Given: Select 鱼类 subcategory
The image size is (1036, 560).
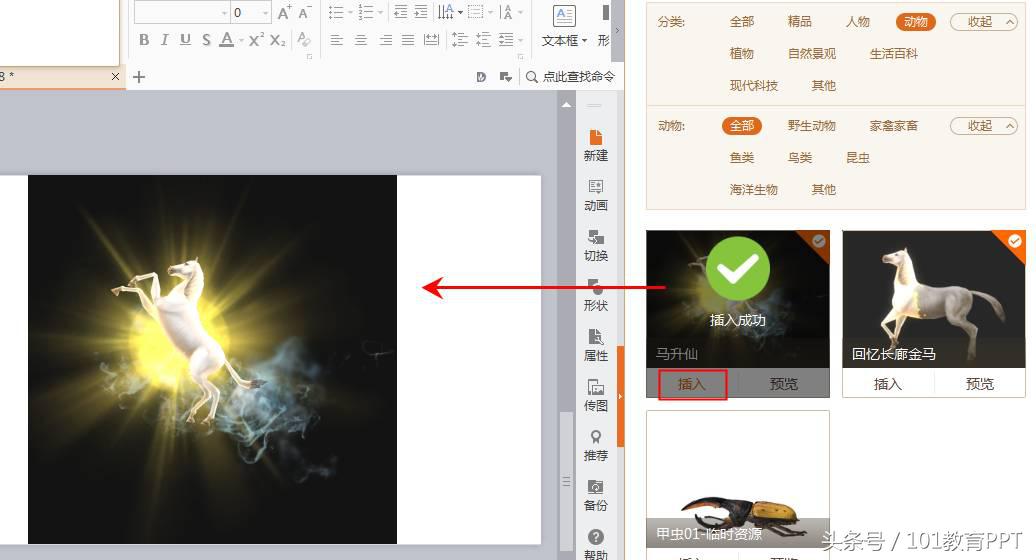Looking at the screenshot, I should click(x=741, y=157).
